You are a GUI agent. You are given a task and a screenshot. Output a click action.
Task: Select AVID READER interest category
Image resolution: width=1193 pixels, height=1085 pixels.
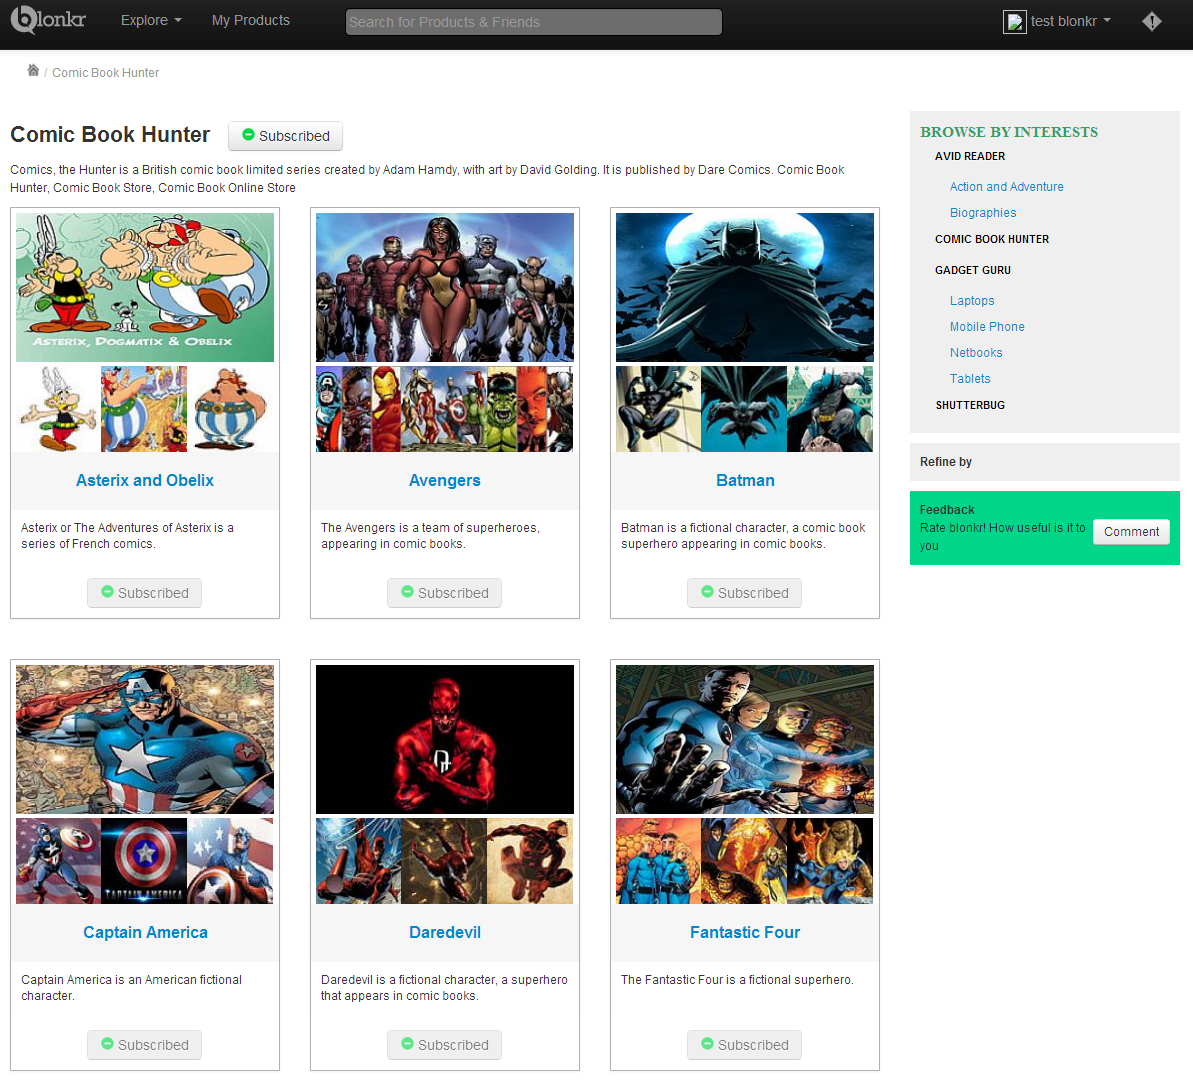(970, 156)
